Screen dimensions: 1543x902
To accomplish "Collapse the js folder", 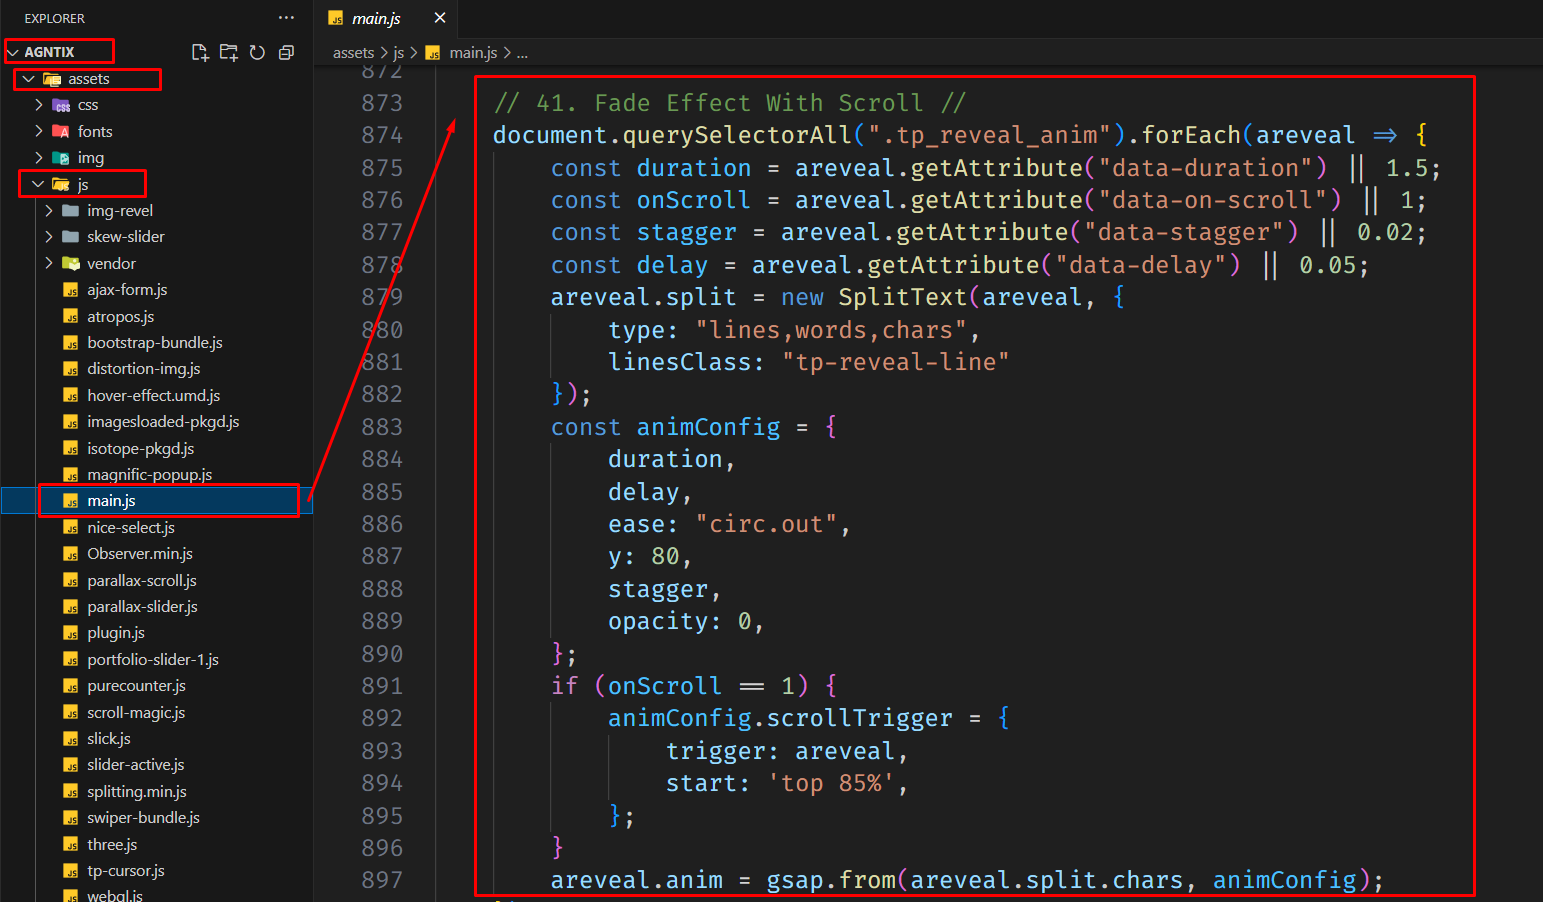I will pyautogui.click(x=82, y=185).
